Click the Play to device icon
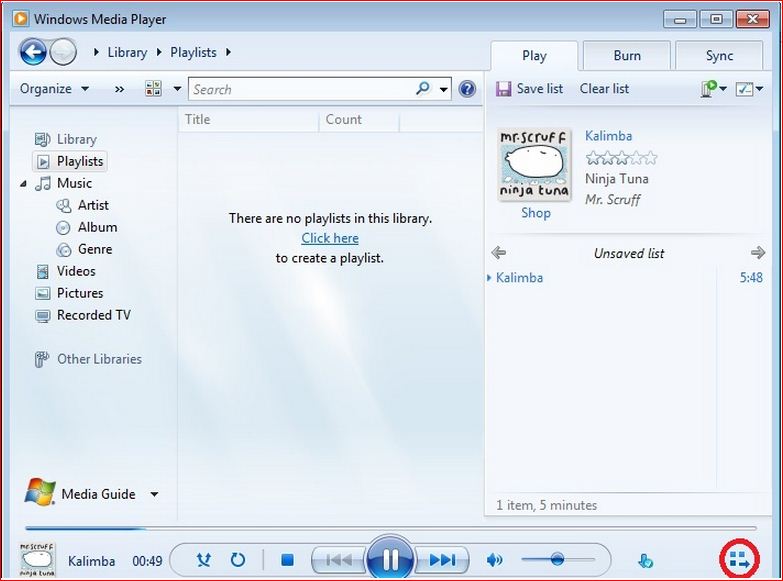783x581 pixels. [645, 561]
